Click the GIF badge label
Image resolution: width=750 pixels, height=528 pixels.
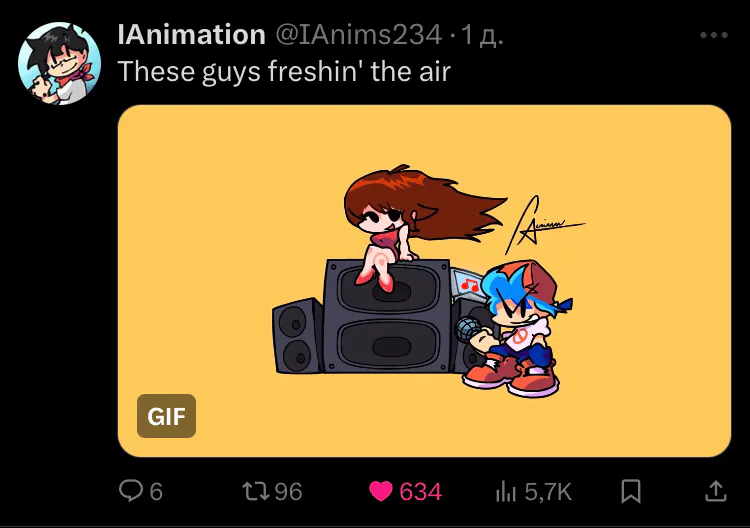coord(166,416)
